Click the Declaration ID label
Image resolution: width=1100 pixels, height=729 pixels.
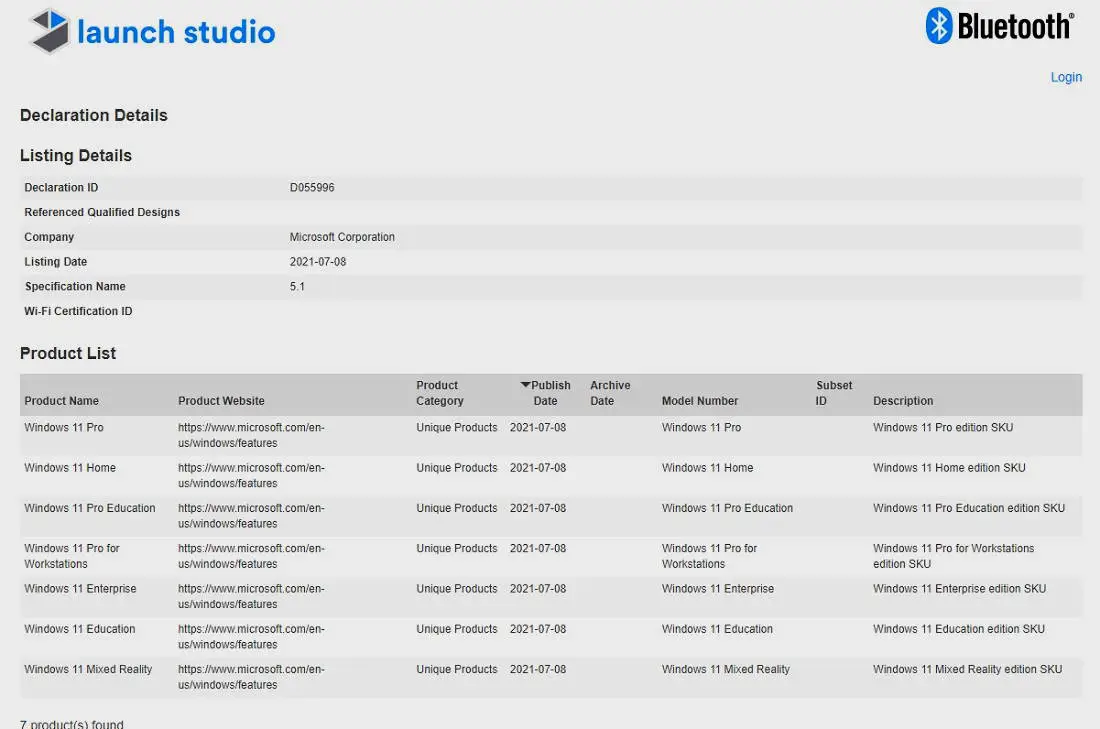tap(61, 187)
